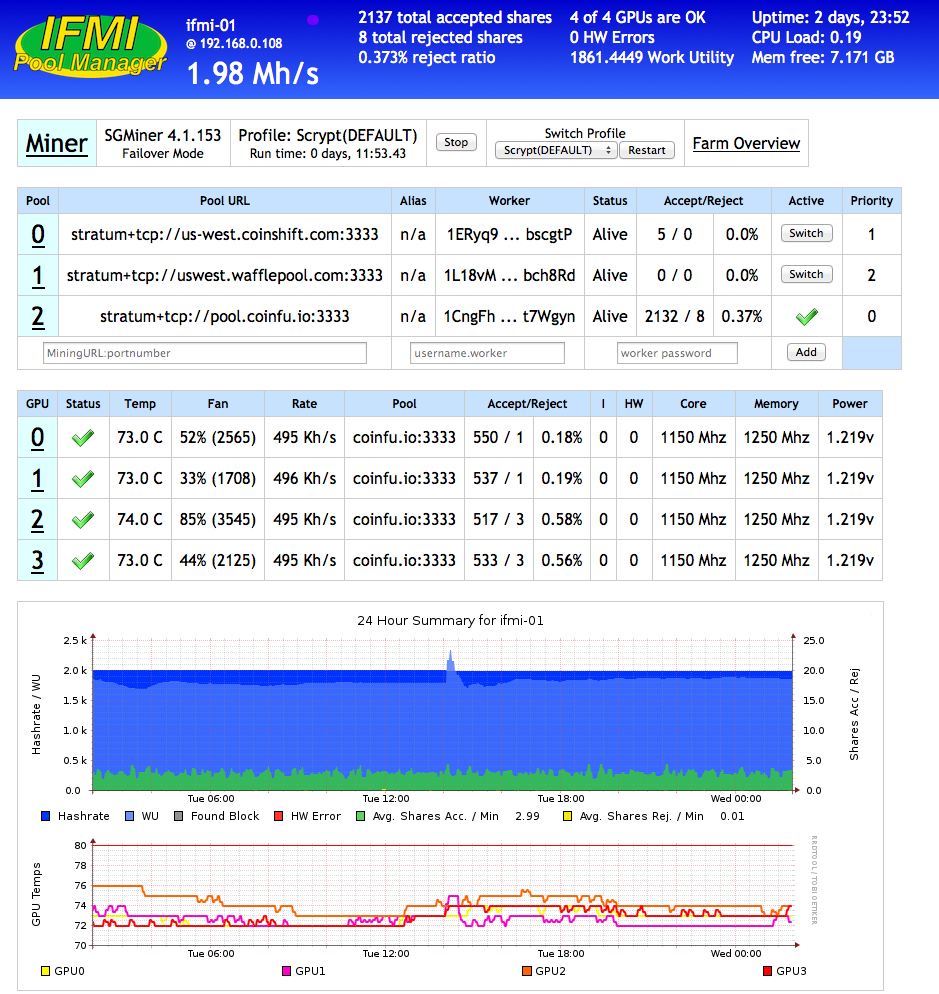The width and height of the screenshot is (939, 994).
Task: Click the GPU3 red legend swatch
Action: click(767, 971)
